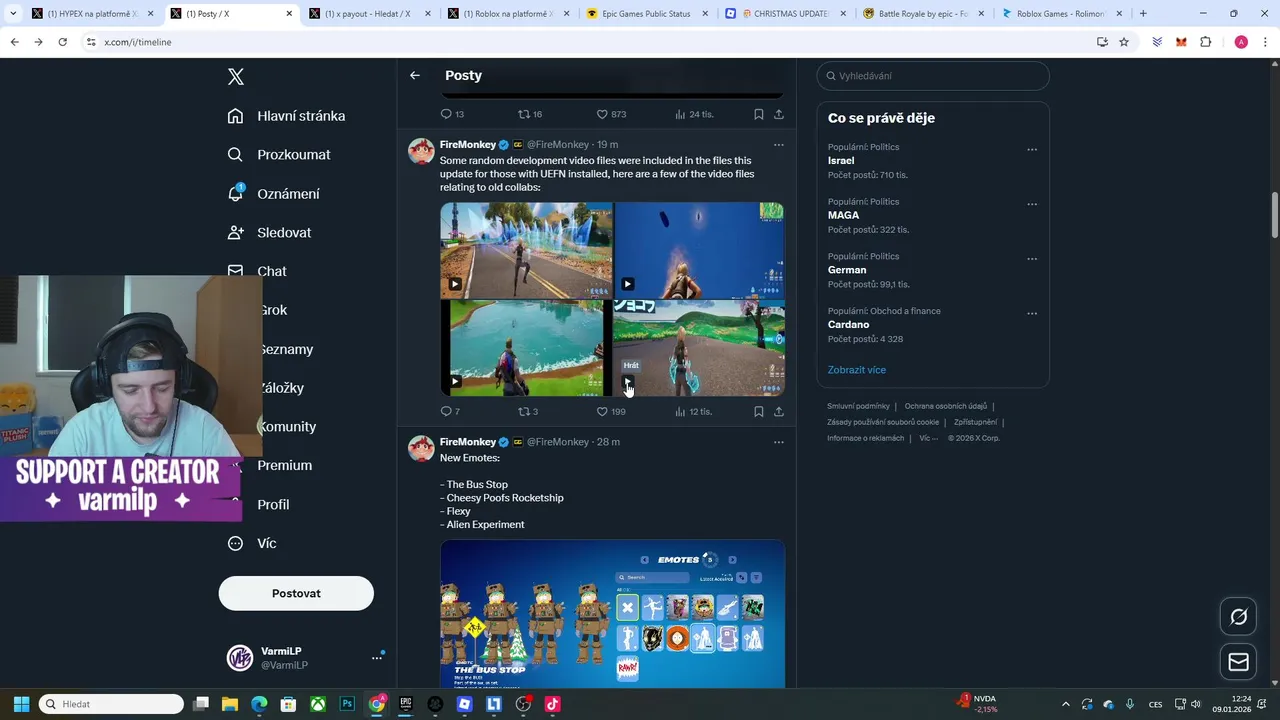Image resolution: width=1280 pixels, height=720 pixels.
Task: Bookmark the video files post
Action: point(759,411)
